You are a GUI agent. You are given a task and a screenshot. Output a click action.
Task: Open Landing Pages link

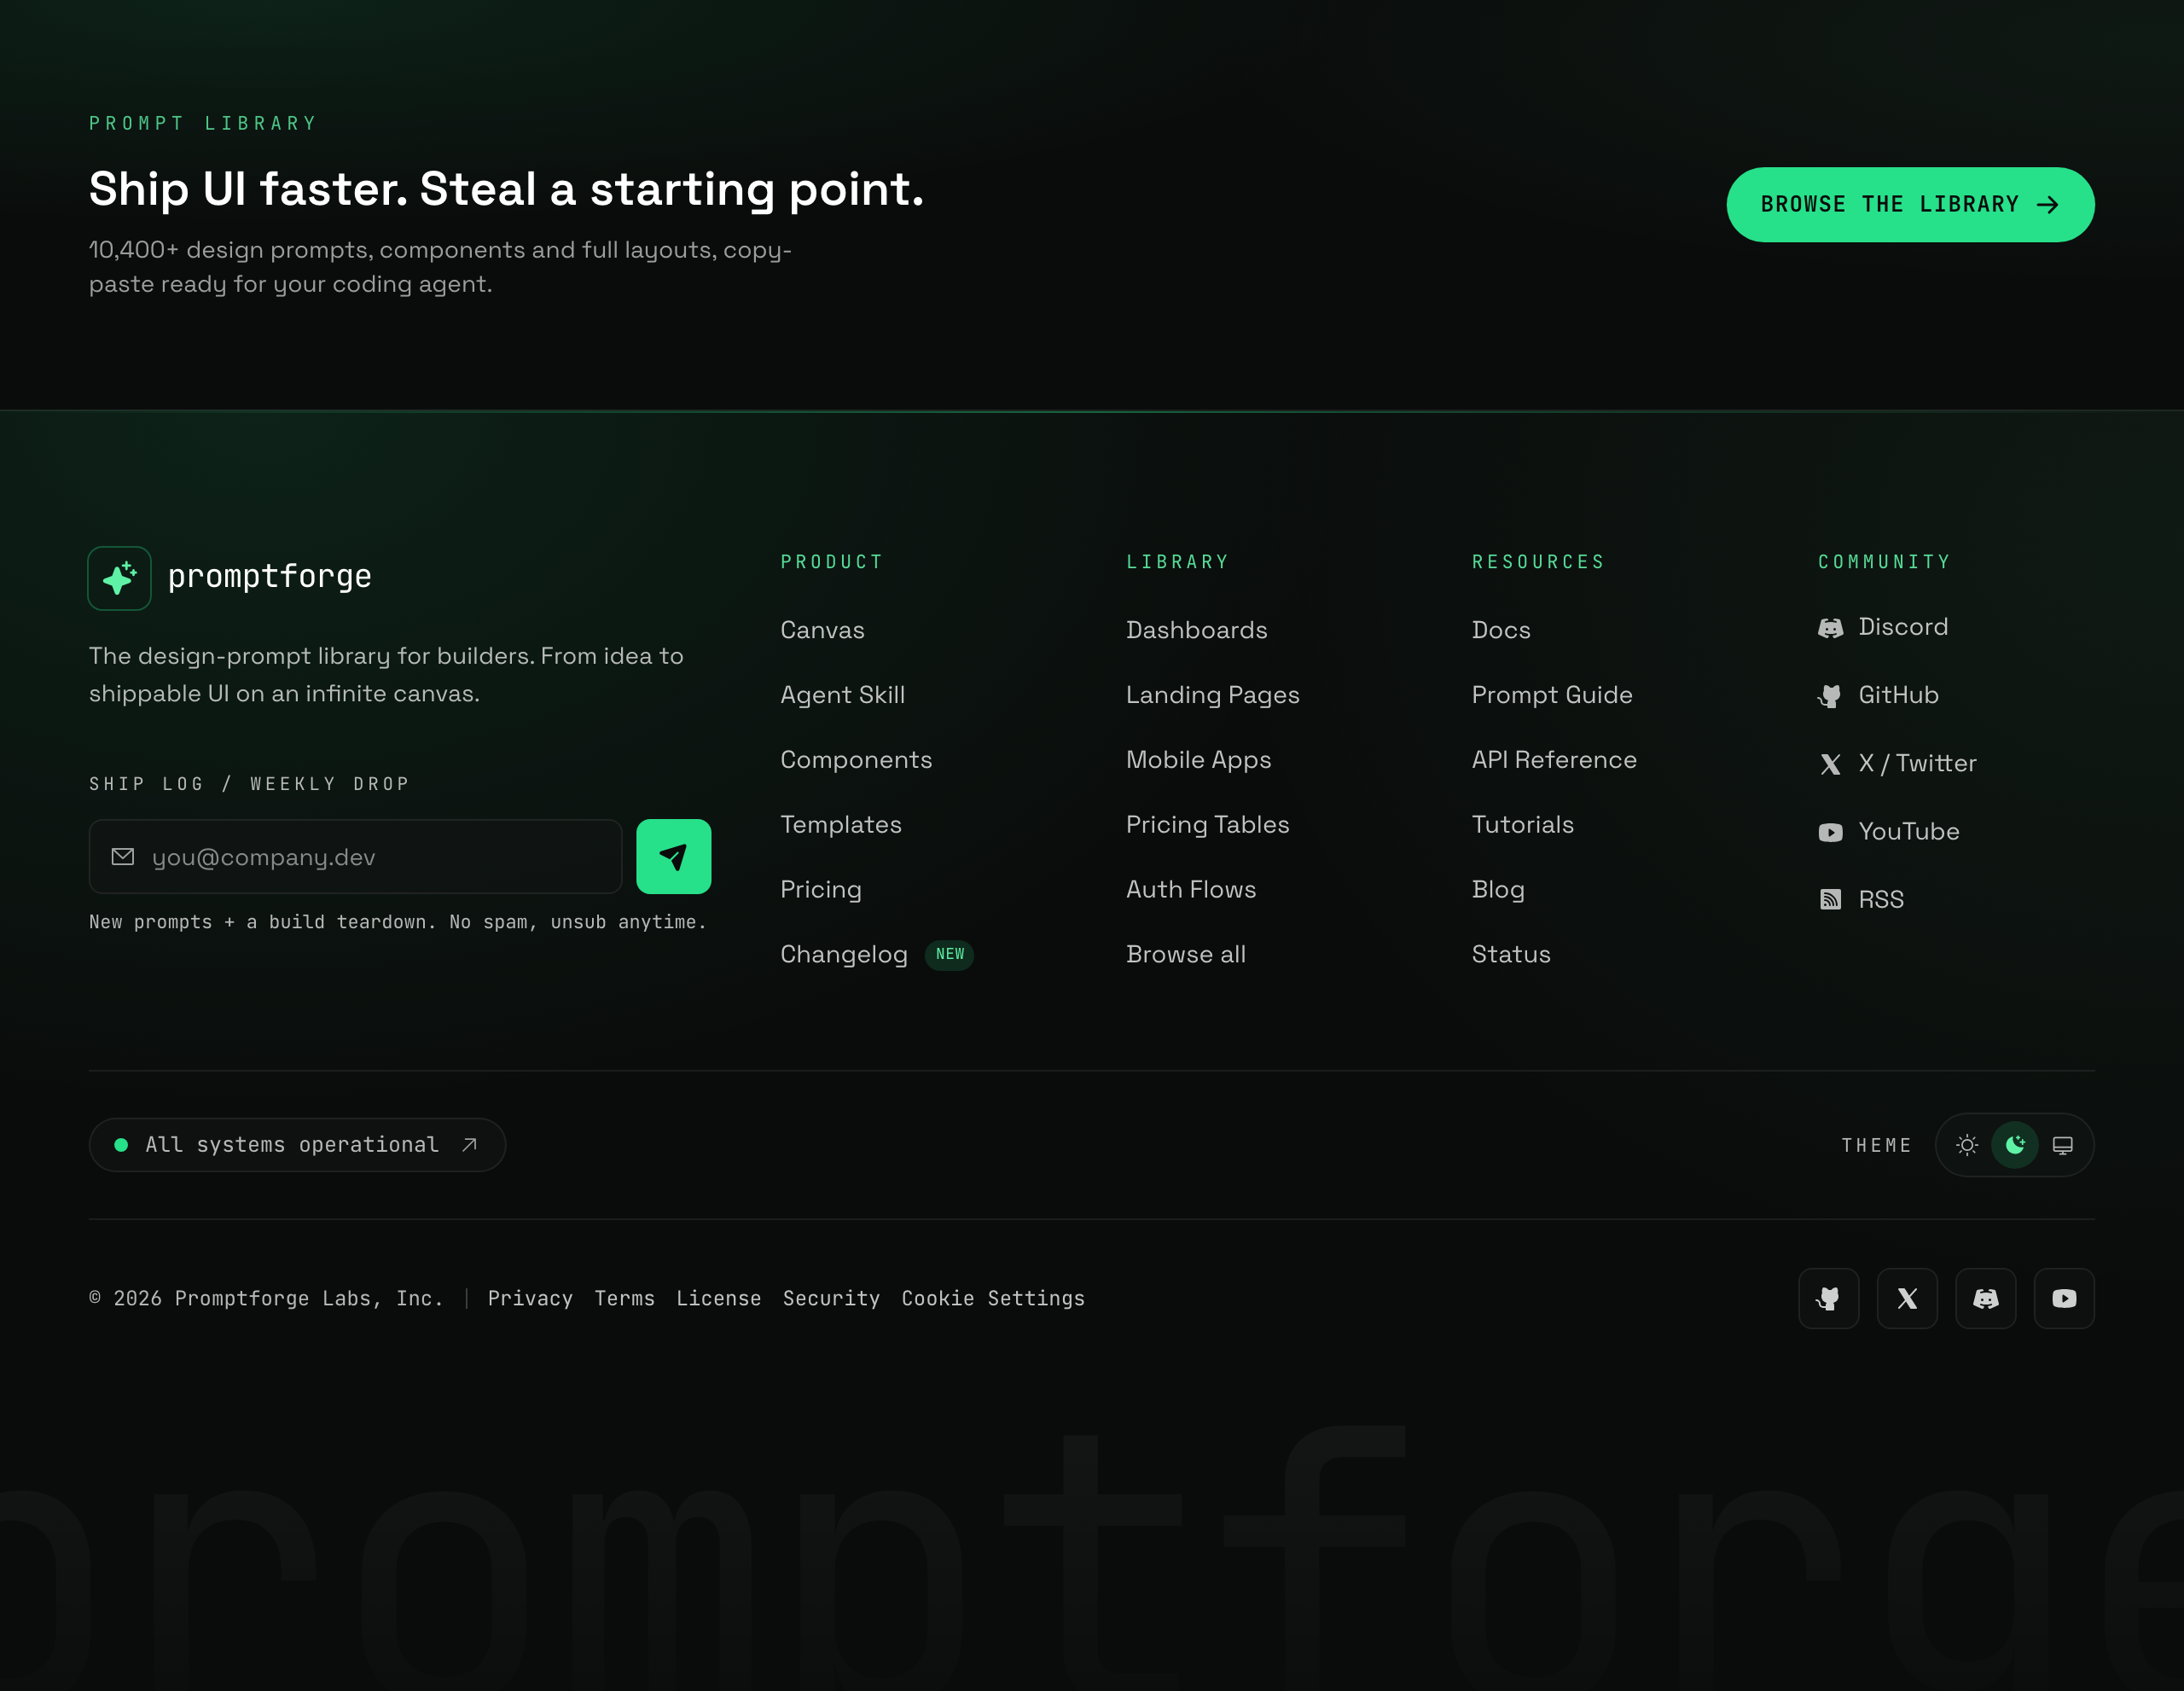click(1213, 695)
